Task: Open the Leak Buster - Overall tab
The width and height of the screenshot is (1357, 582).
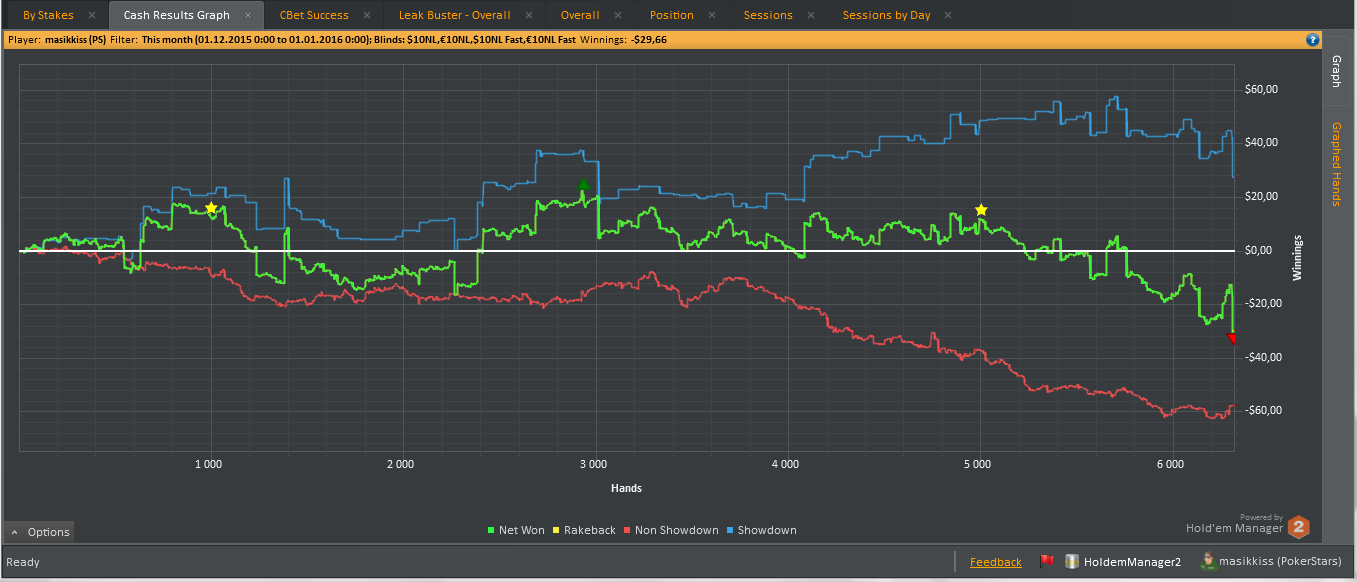Action: (454, 15)
